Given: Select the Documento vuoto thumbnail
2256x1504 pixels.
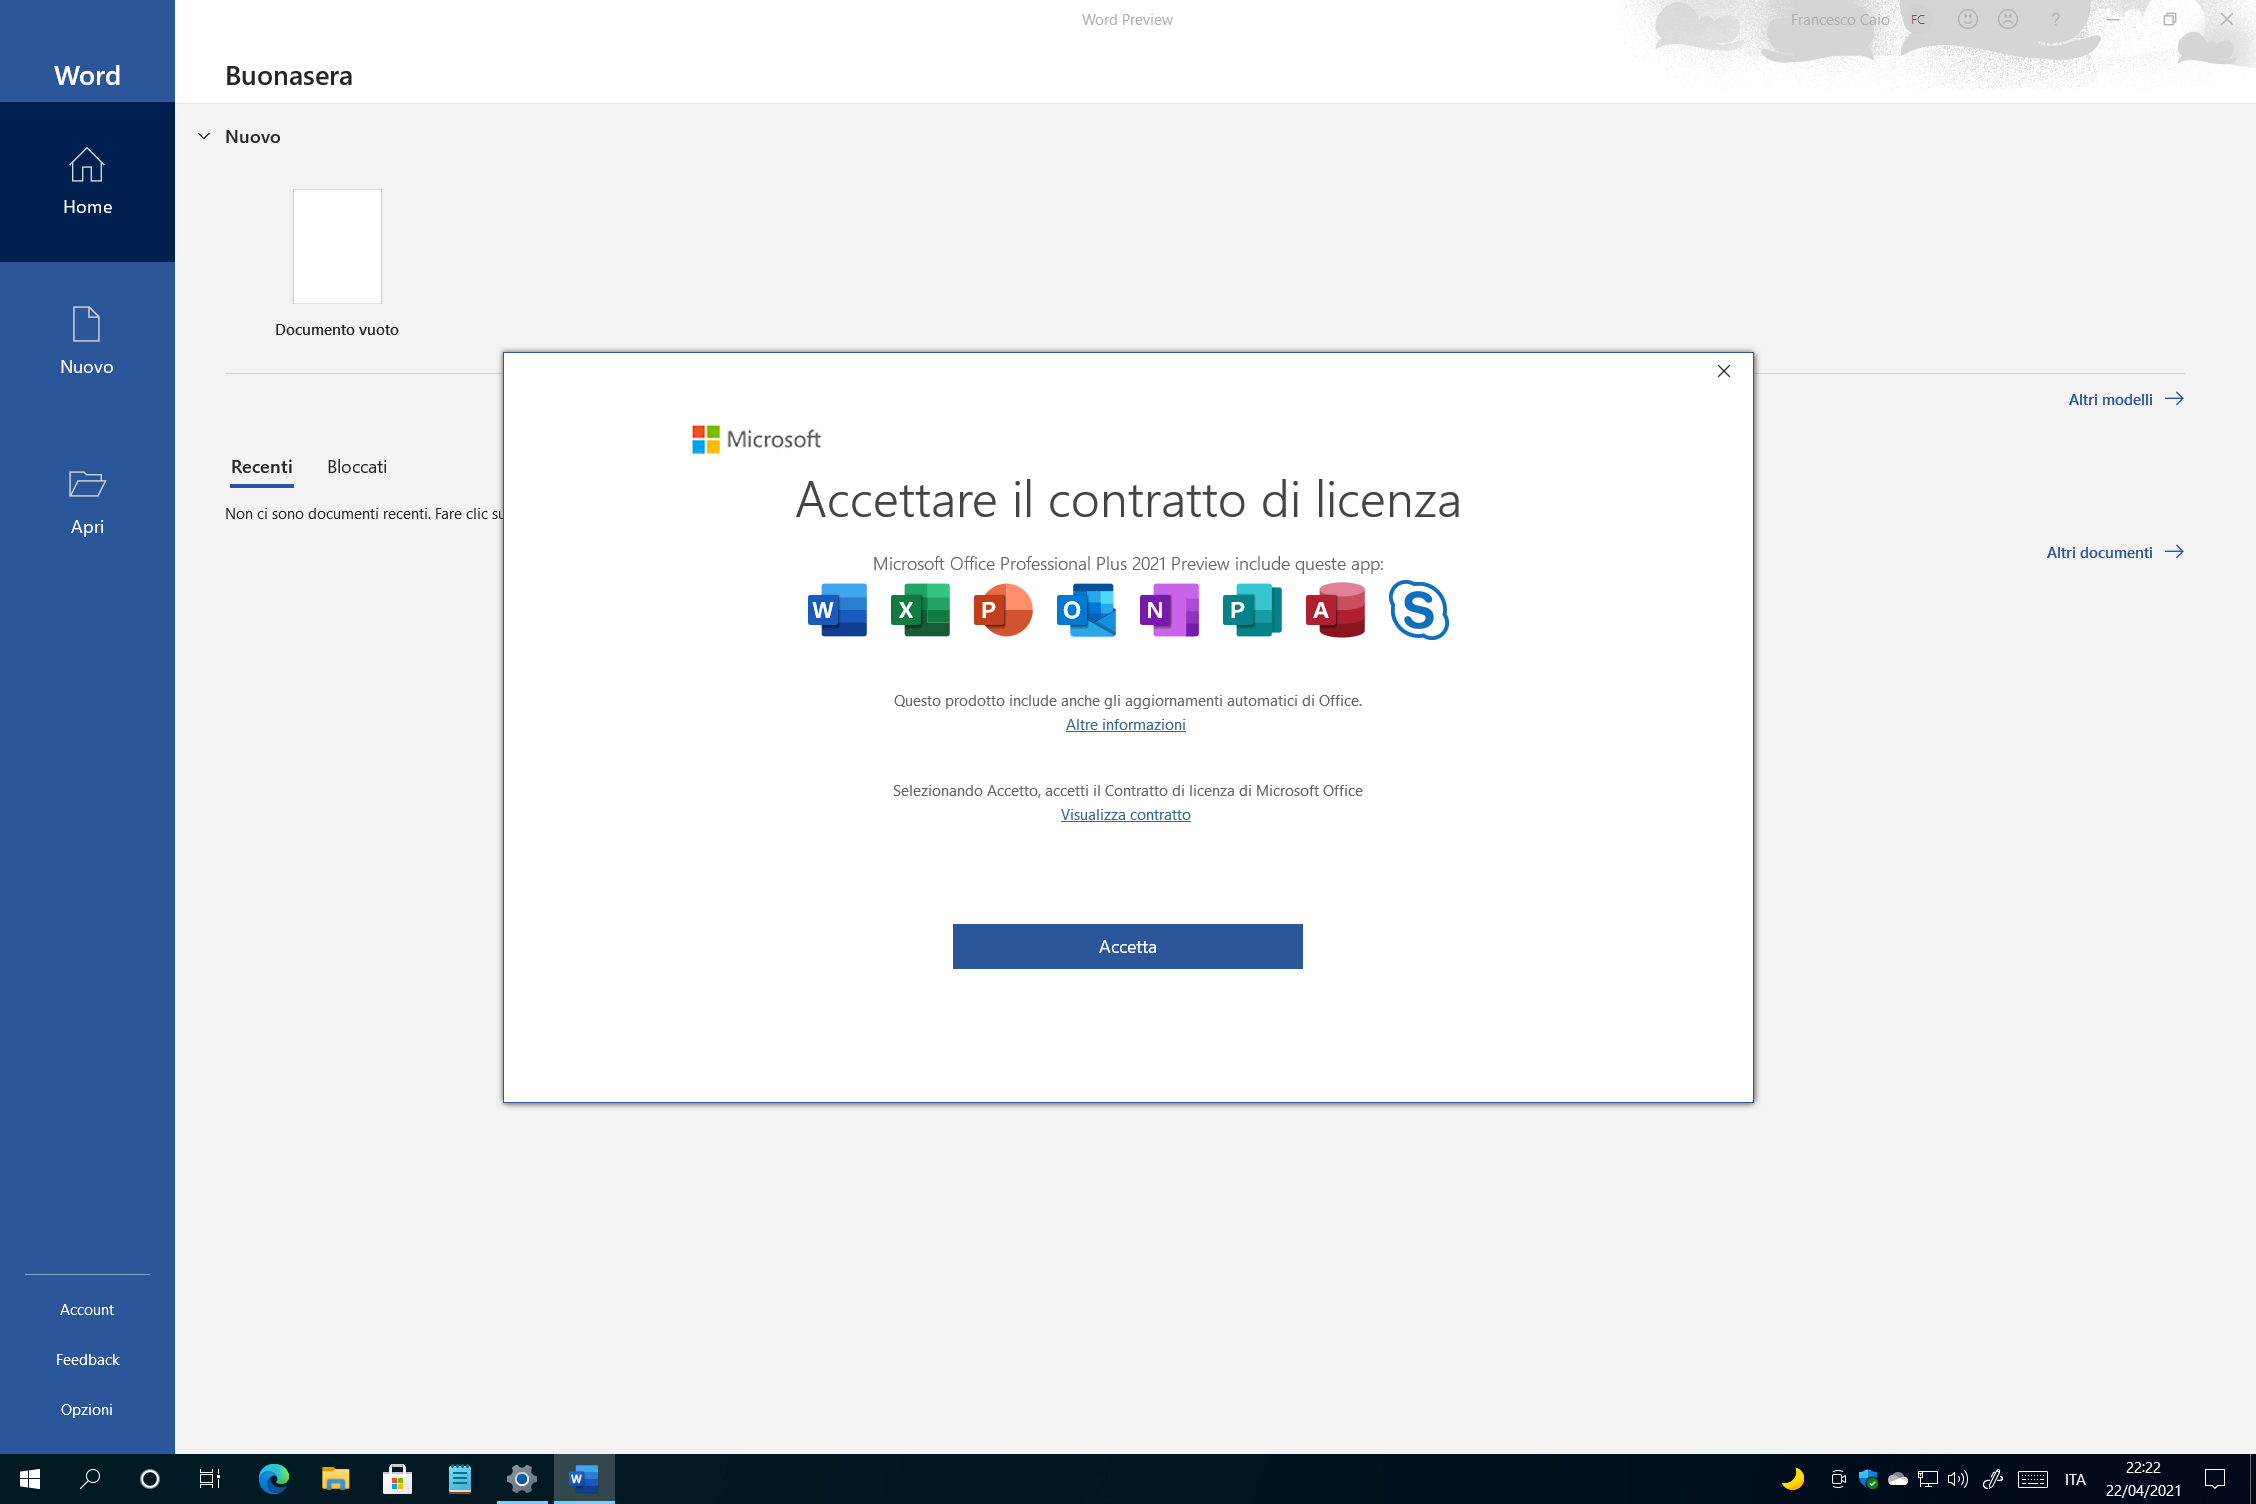Looking at the screenshot, I should (337, 247).
